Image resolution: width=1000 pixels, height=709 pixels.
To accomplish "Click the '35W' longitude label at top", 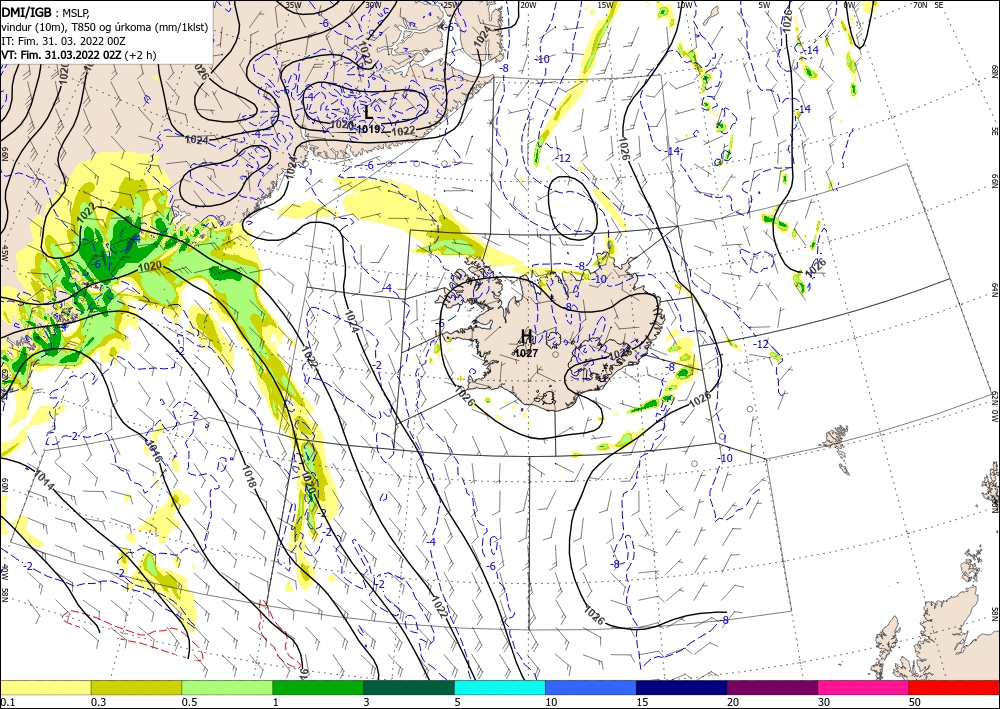I will click(293, 5).
